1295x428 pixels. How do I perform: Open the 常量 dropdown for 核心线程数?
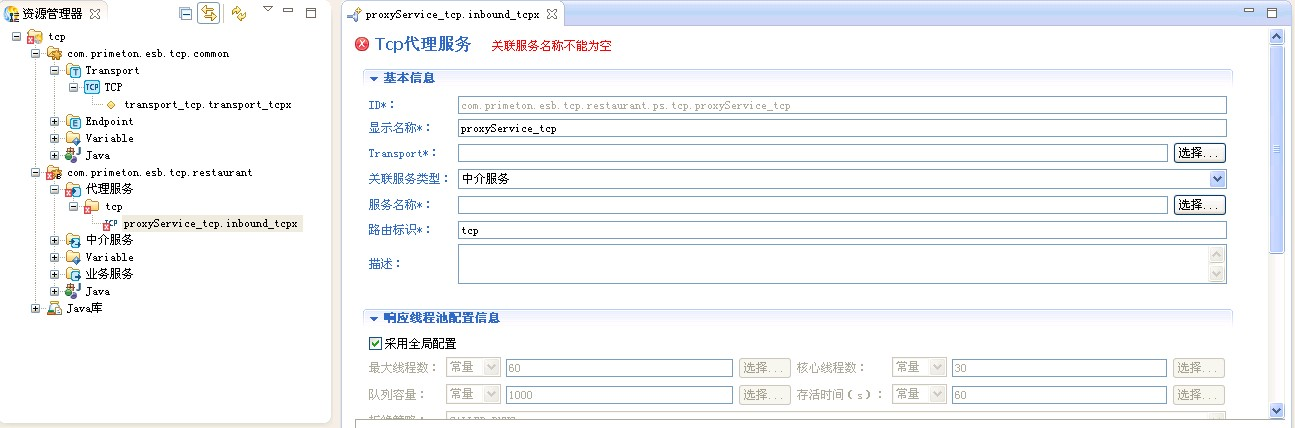click(x=937, y=368)
